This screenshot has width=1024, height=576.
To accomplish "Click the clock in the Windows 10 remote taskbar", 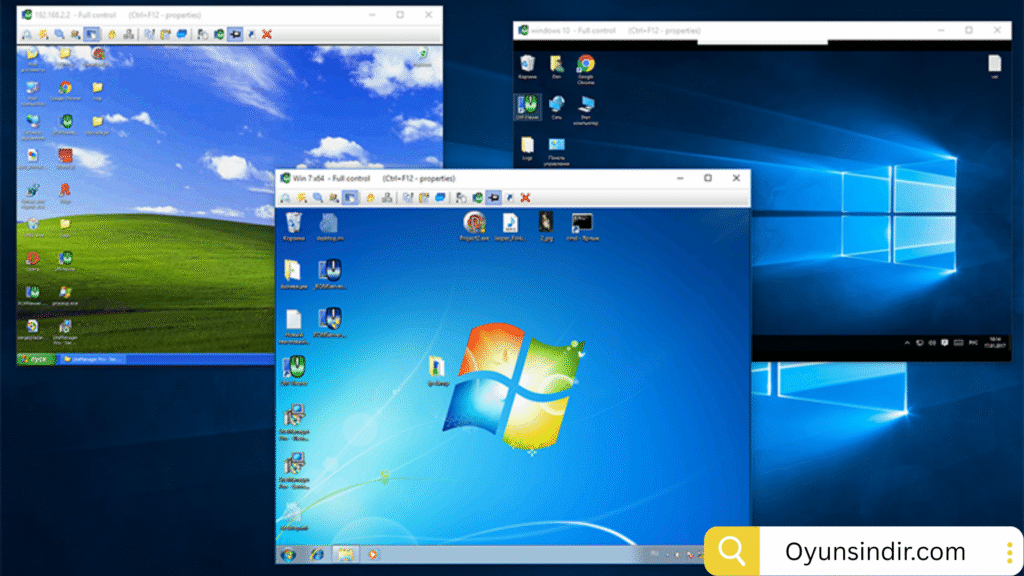I will (x=996, y=343).
